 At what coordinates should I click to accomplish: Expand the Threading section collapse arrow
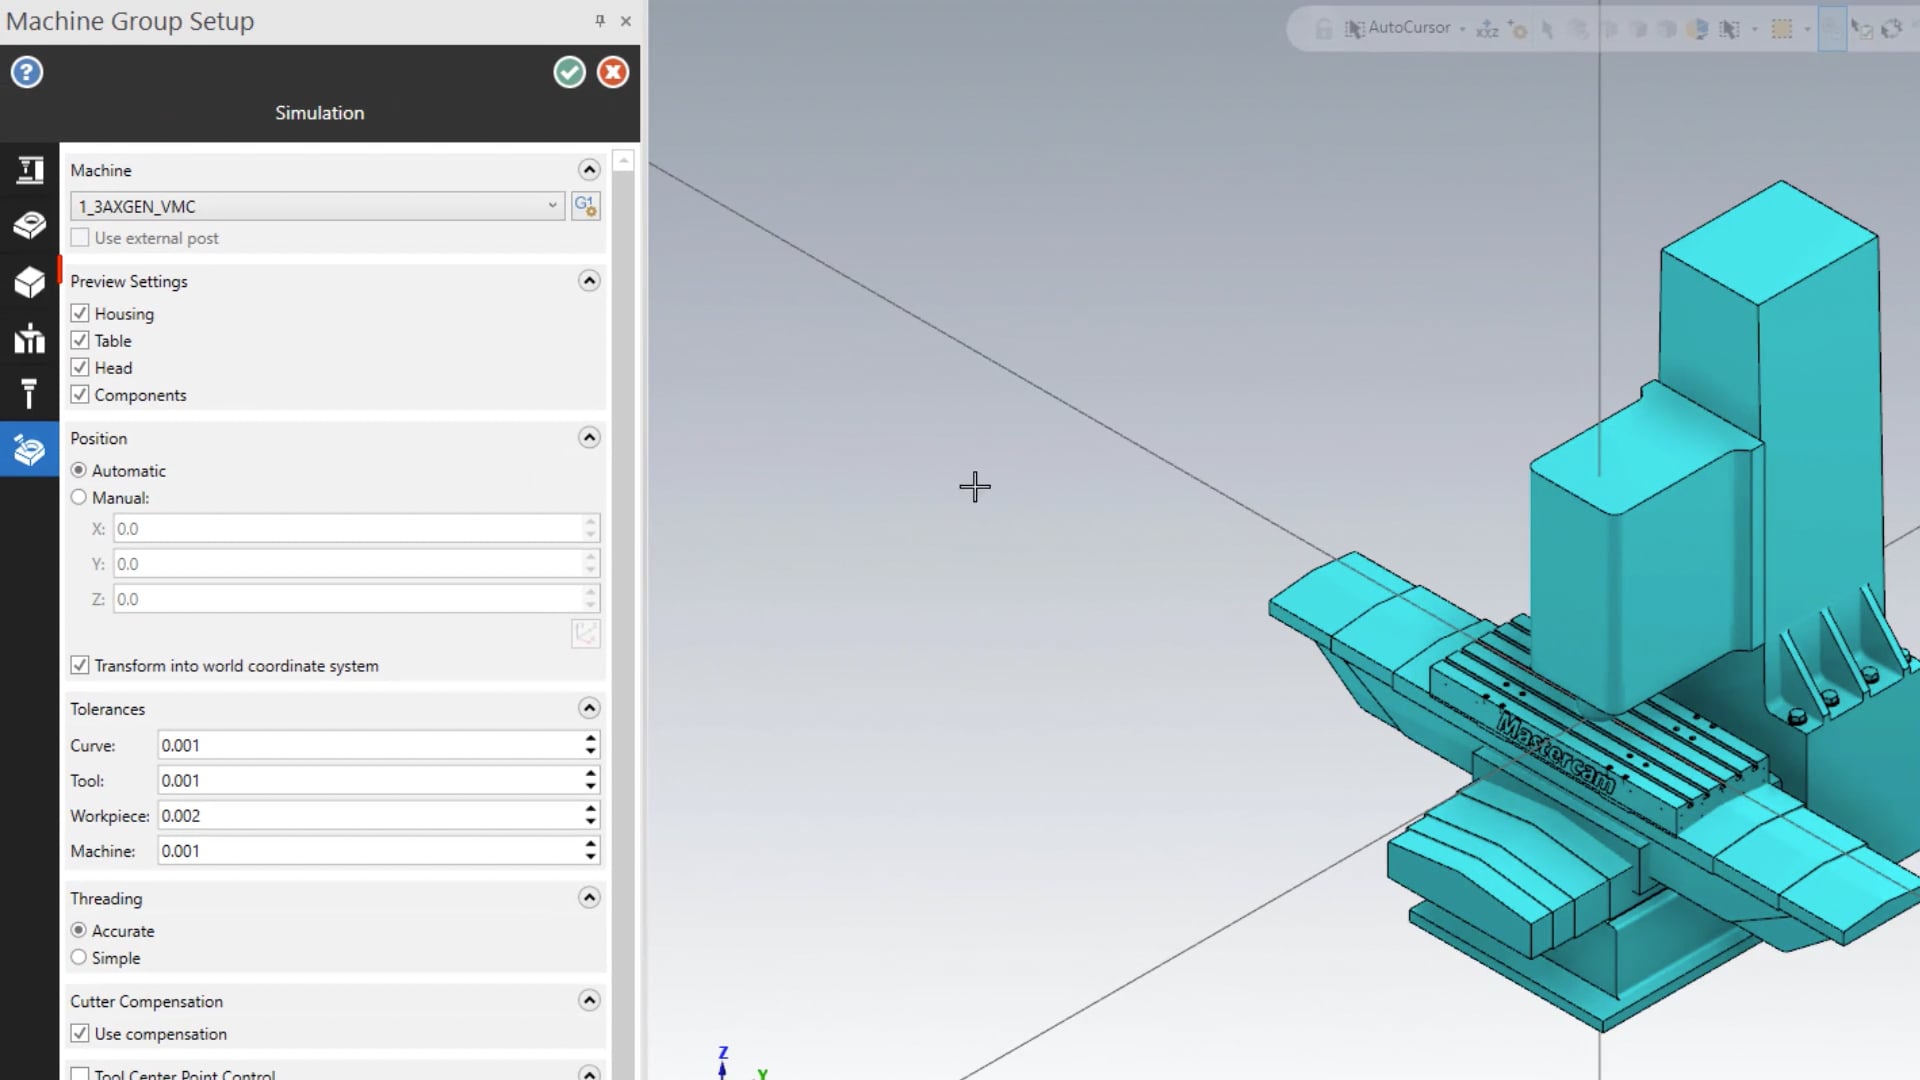point(587,898)
